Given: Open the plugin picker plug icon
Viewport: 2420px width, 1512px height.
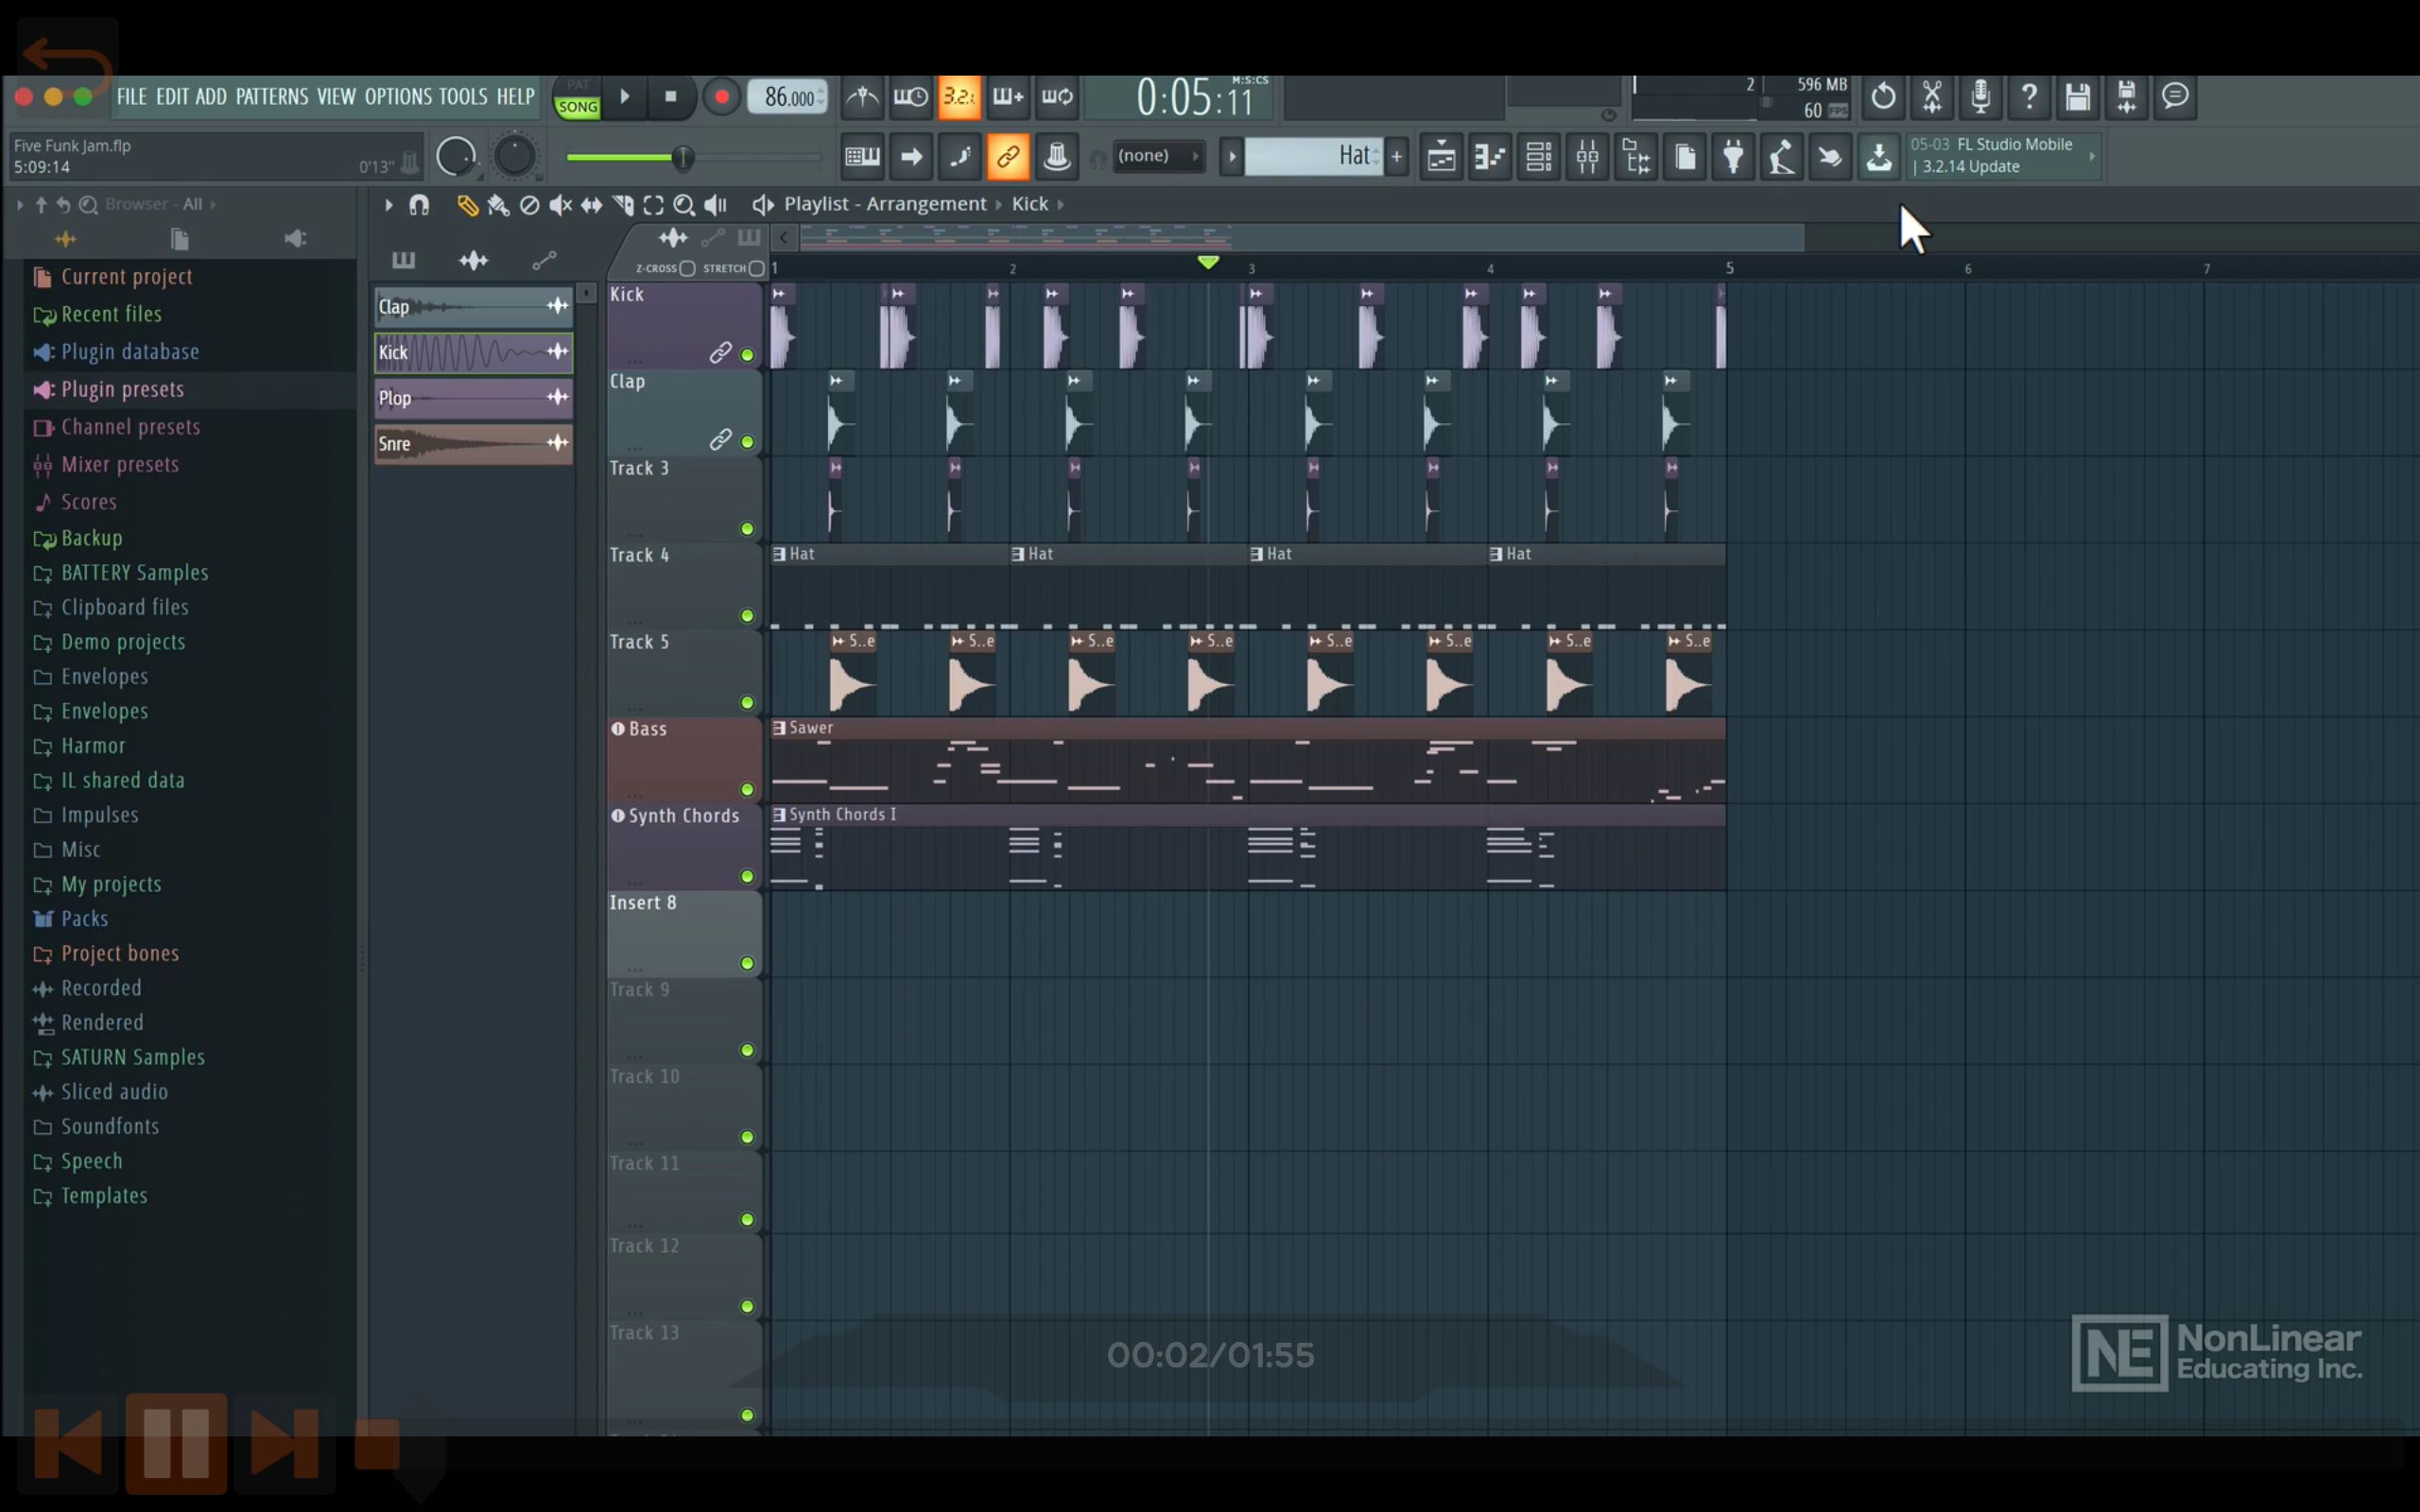Looking at the screenshot, I should coord(1733,157).
